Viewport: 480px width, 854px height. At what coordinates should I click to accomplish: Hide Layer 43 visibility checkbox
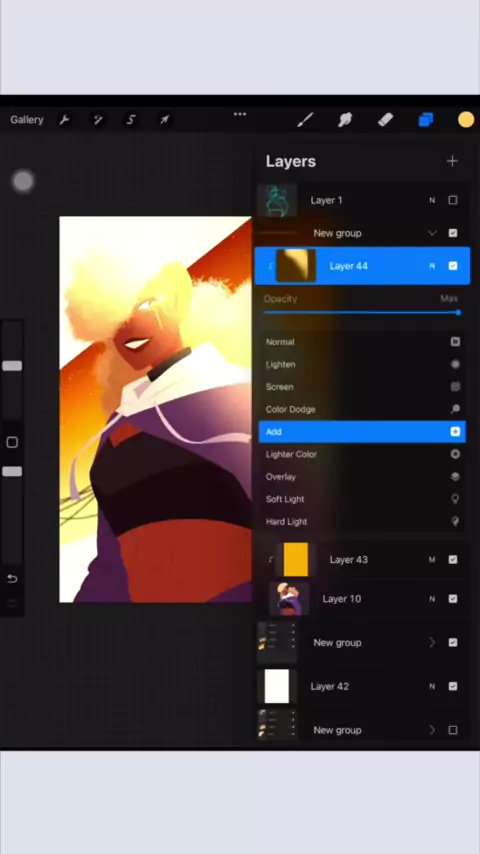pos(453,560)
